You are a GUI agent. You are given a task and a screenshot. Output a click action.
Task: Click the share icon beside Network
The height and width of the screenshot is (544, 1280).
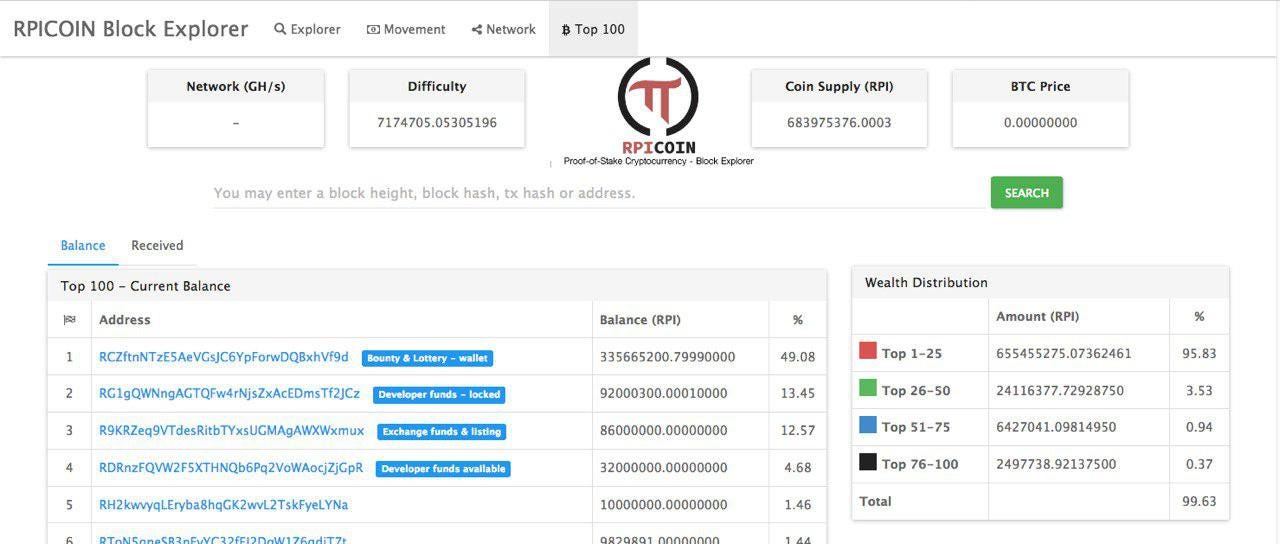pyautogui.click(x=477, y=29)
